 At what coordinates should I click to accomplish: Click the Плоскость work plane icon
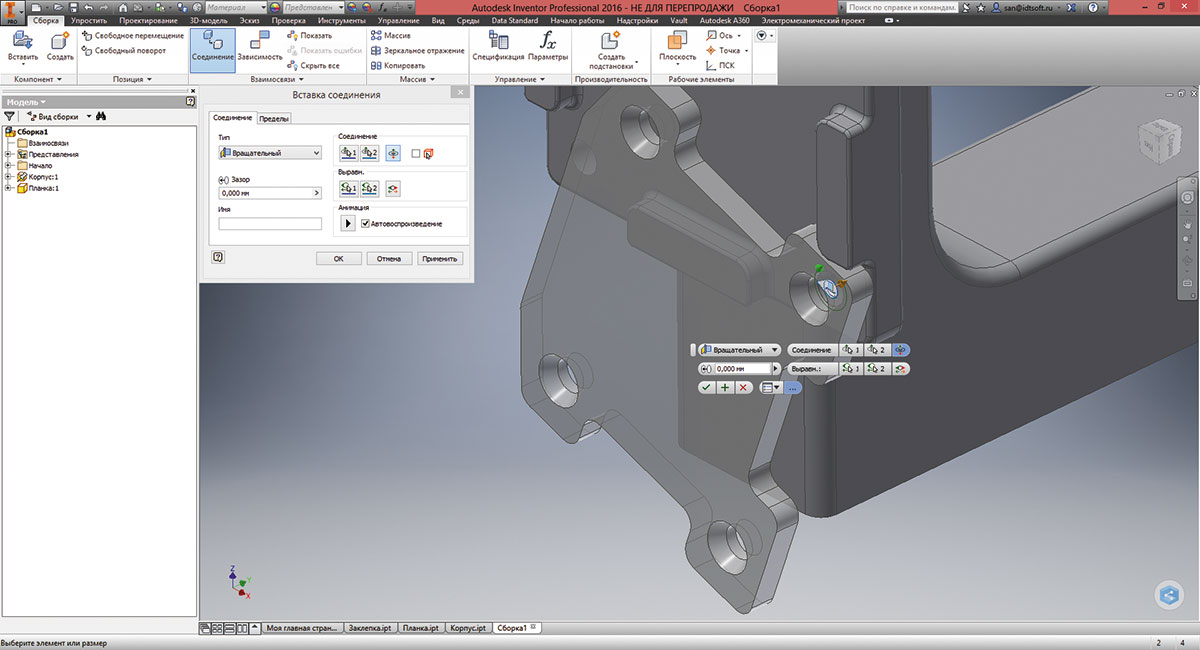point(677,42)
